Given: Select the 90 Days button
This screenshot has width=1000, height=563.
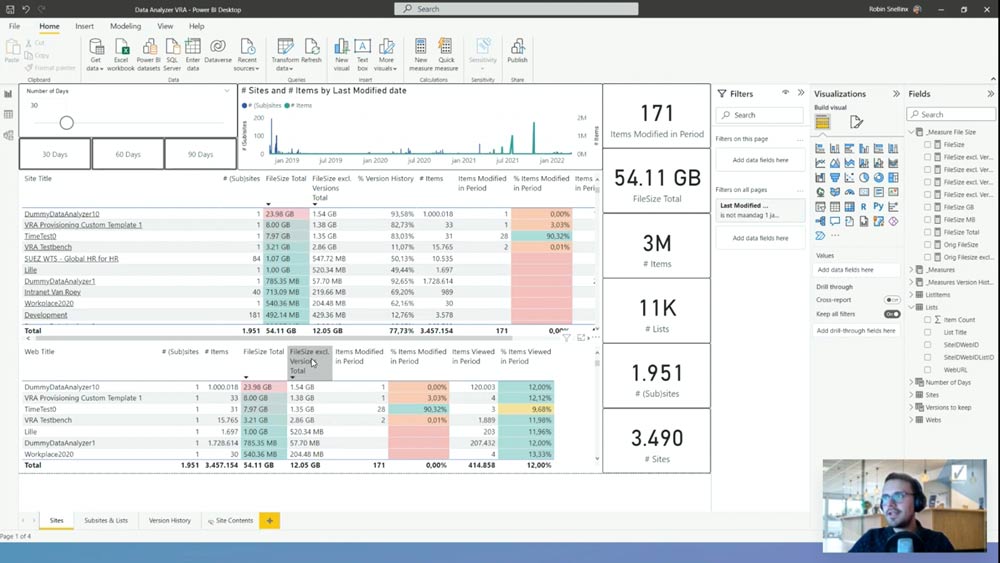Looking at the screenshot, I should click(x=200, y=154).
